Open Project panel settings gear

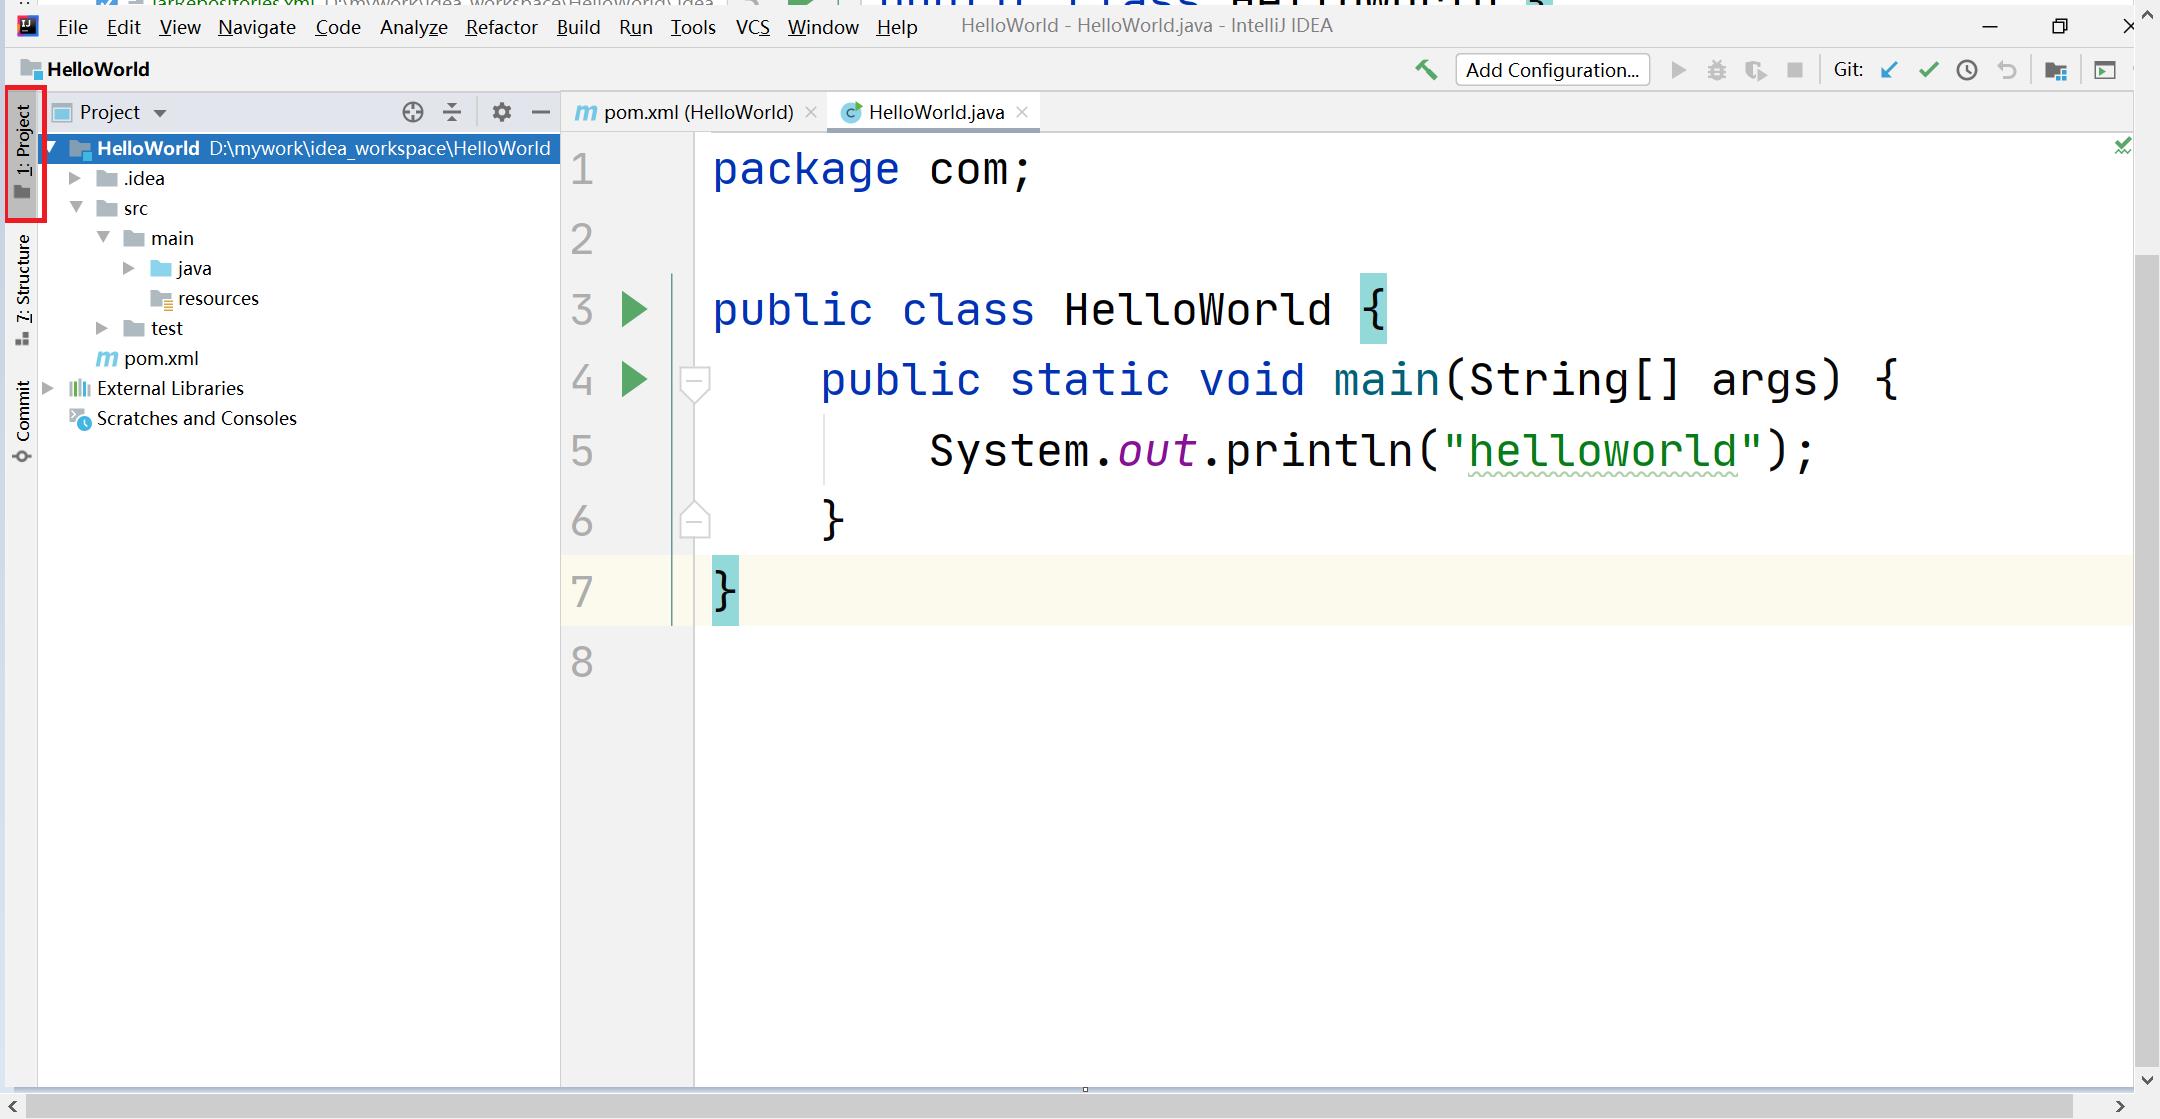tap(502, 112)
